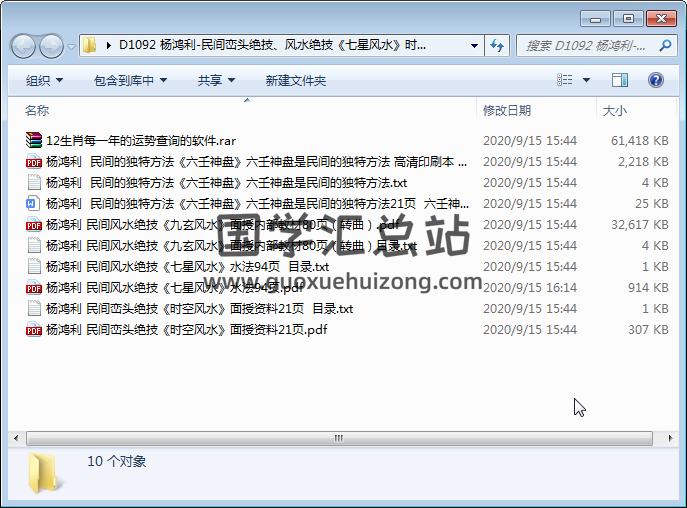Click the 914 KB size value
Viewport: 687px width, 508px height.
tap(648, 288)
